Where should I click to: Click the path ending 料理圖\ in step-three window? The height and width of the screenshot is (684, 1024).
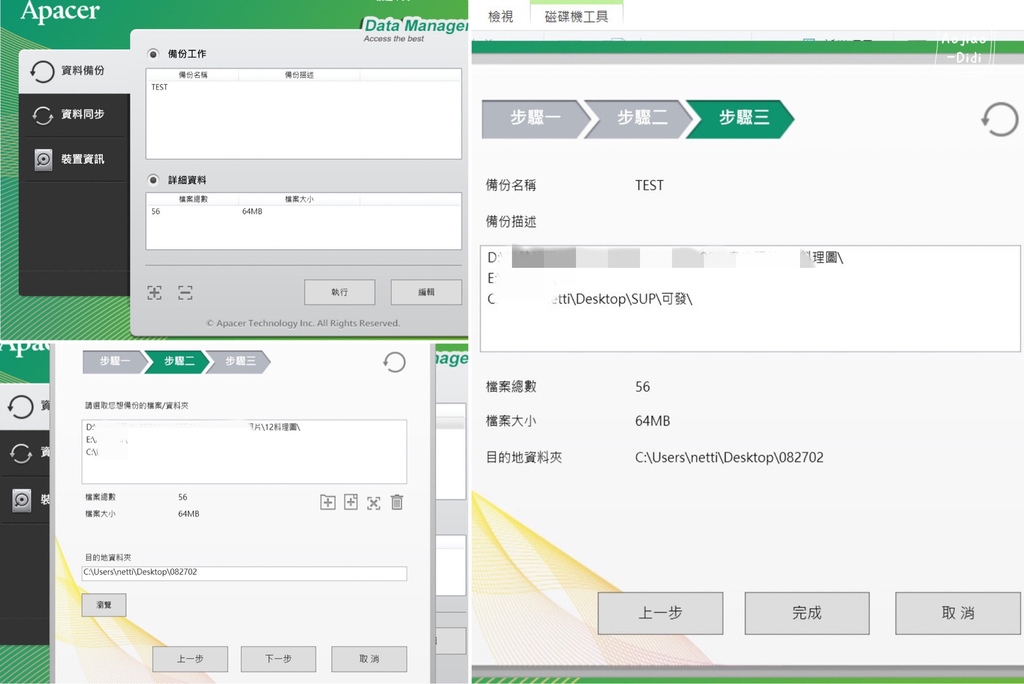[665, 257]
